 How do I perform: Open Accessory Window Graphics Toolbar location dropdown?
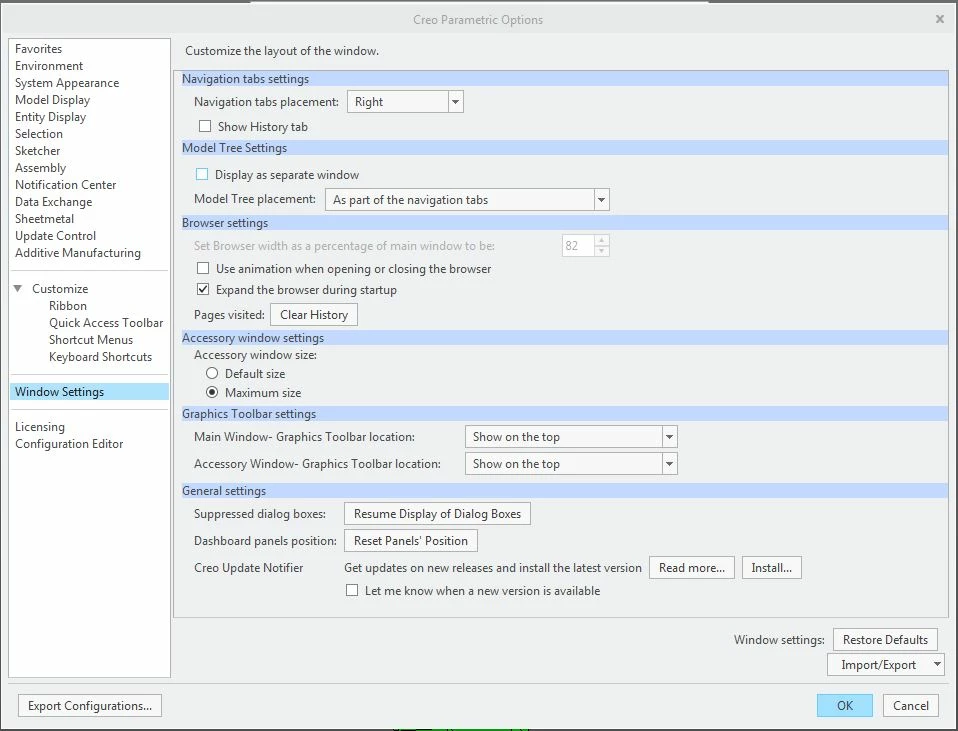click(670, 464)
